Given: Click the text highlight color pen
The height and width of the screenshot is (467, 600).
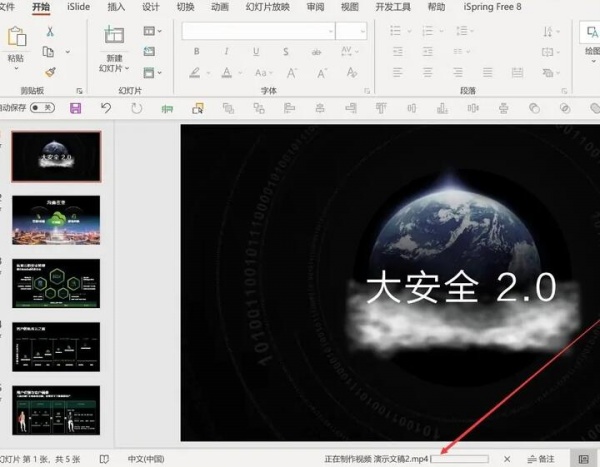Looking at the screenshot, I should coord(195,72).
